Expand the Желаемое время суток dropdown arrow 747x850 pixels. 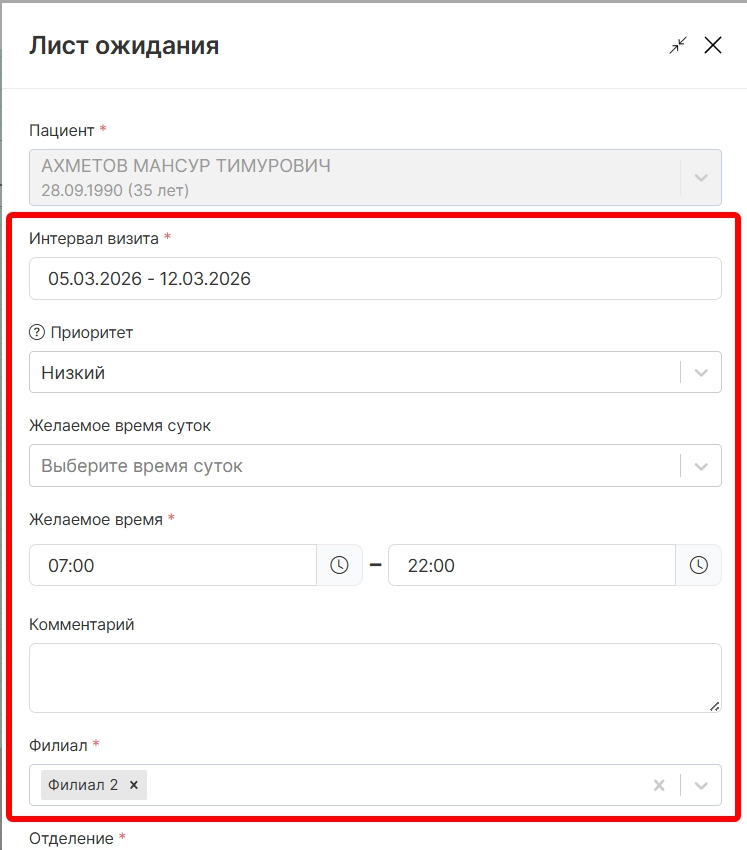point(701,466)
